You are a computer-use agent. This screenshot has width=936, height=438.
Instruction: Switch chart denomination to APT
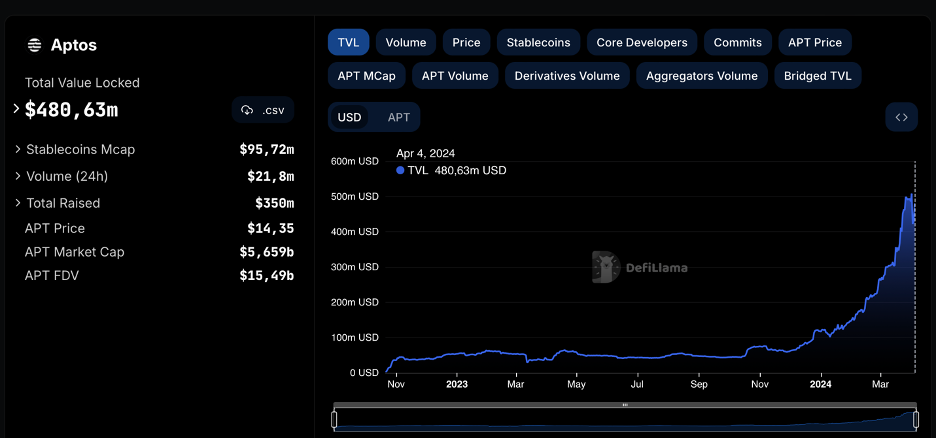tap(399, 117)
